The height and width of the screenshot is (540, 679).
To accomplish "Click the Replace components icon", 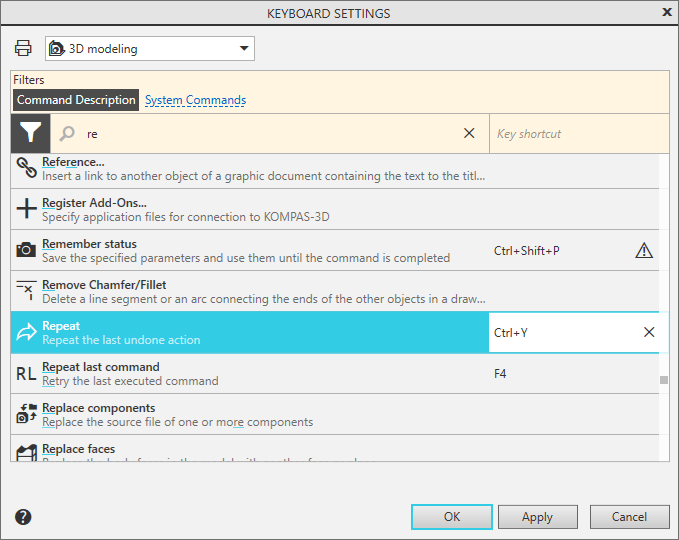I will tap(26, 414).
